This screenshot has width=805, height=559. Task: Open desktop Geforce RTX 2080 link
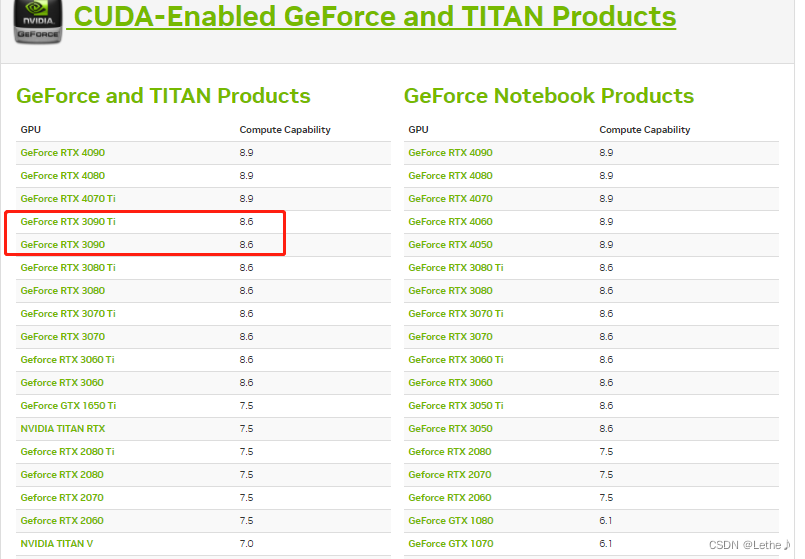point(62,475)
